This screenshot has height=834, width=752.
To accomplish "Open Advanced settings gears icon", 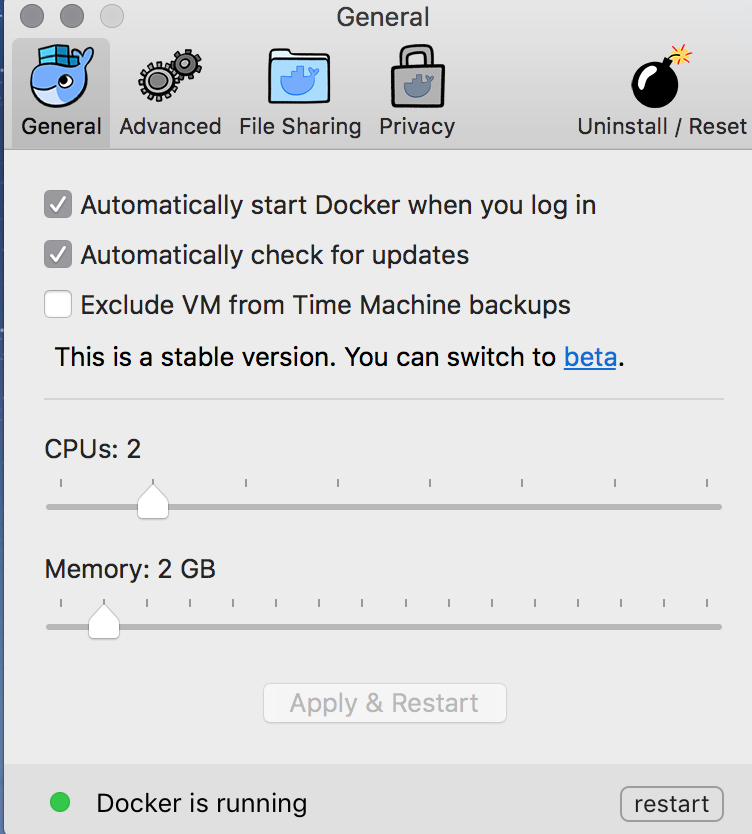I will click(170, 75).
